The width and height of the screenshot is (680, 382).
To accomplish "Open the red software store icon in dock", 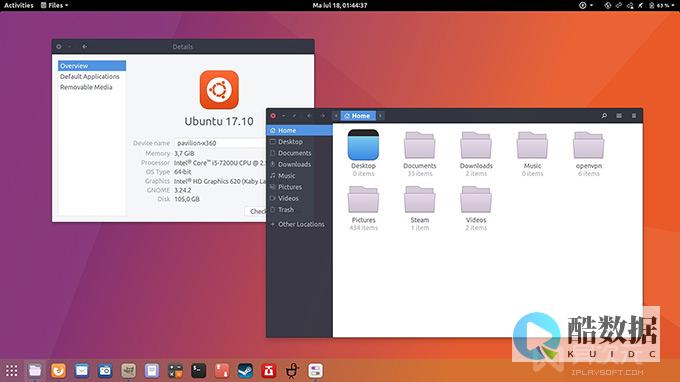I will 269,371.
